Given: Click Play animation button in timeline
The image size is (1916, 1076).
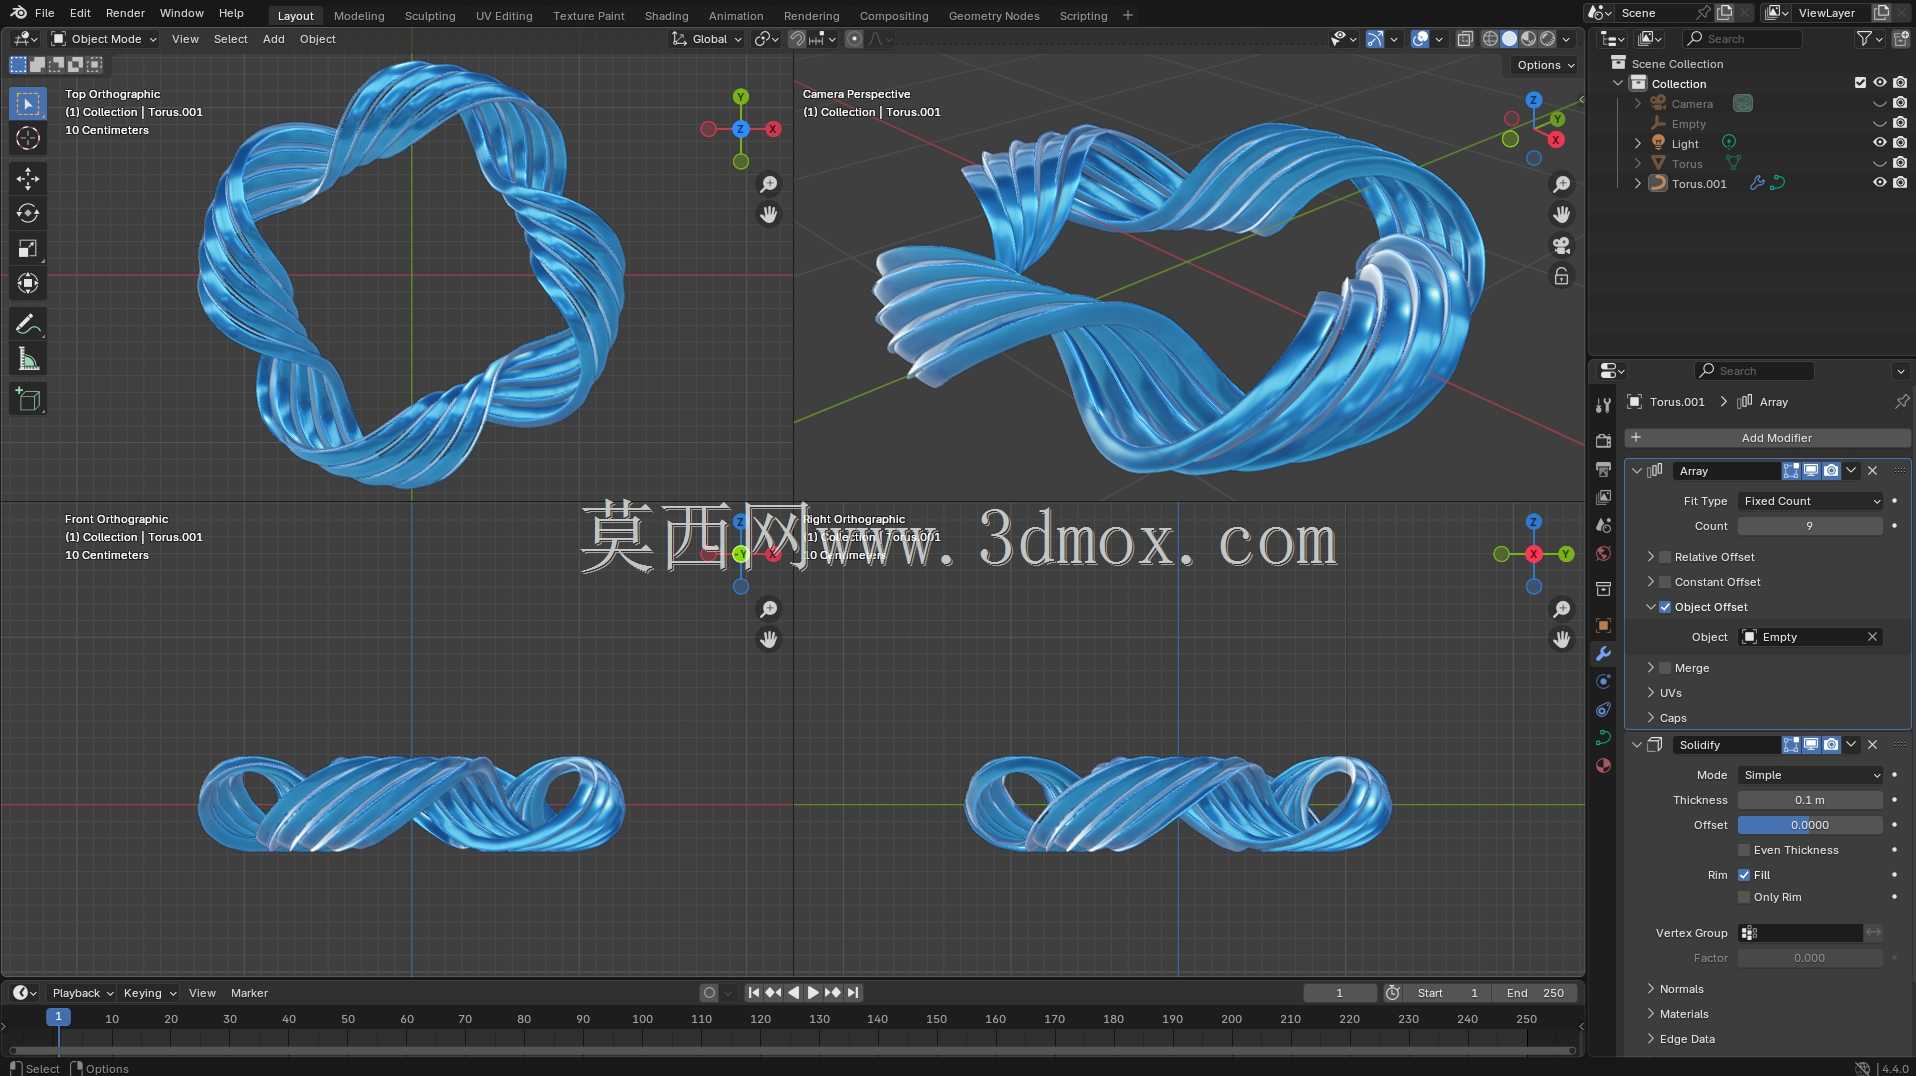Looking at the screenshot, I should 812,993.
